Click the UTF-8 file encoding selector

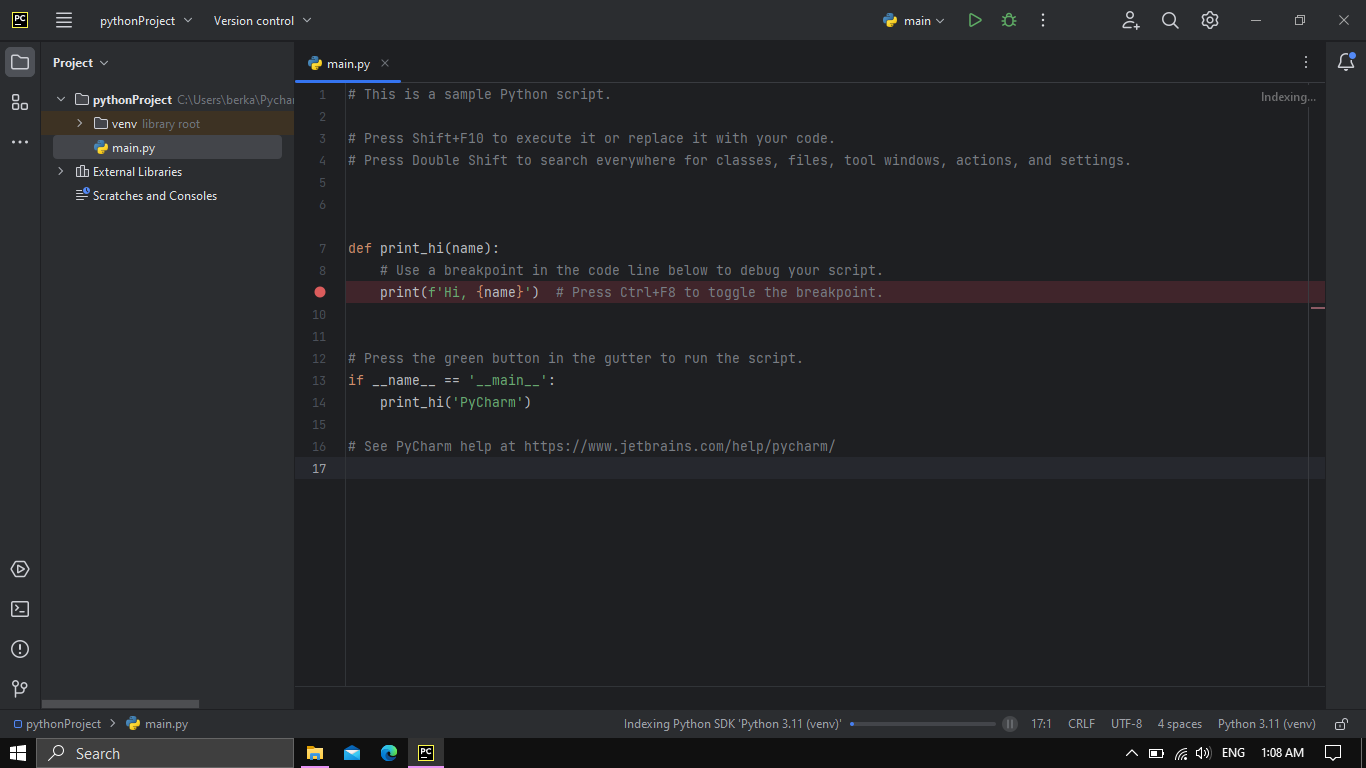point(1126,724)
